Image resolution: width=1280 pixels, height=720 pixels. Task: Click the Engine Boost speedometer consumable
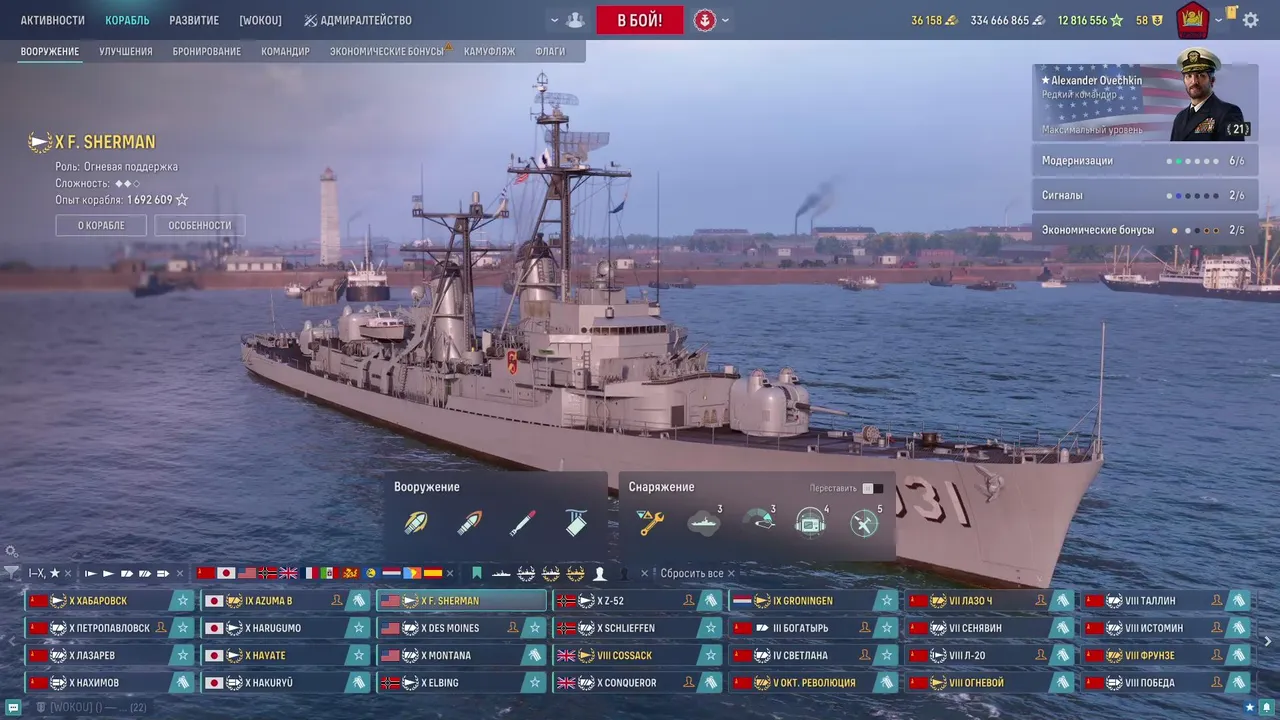758,522
